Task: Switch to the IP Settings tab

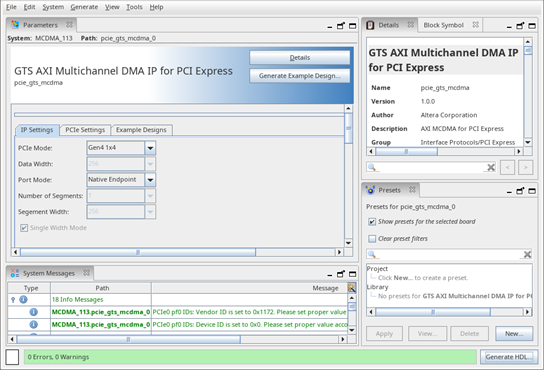Action: (x=37, y=130)
